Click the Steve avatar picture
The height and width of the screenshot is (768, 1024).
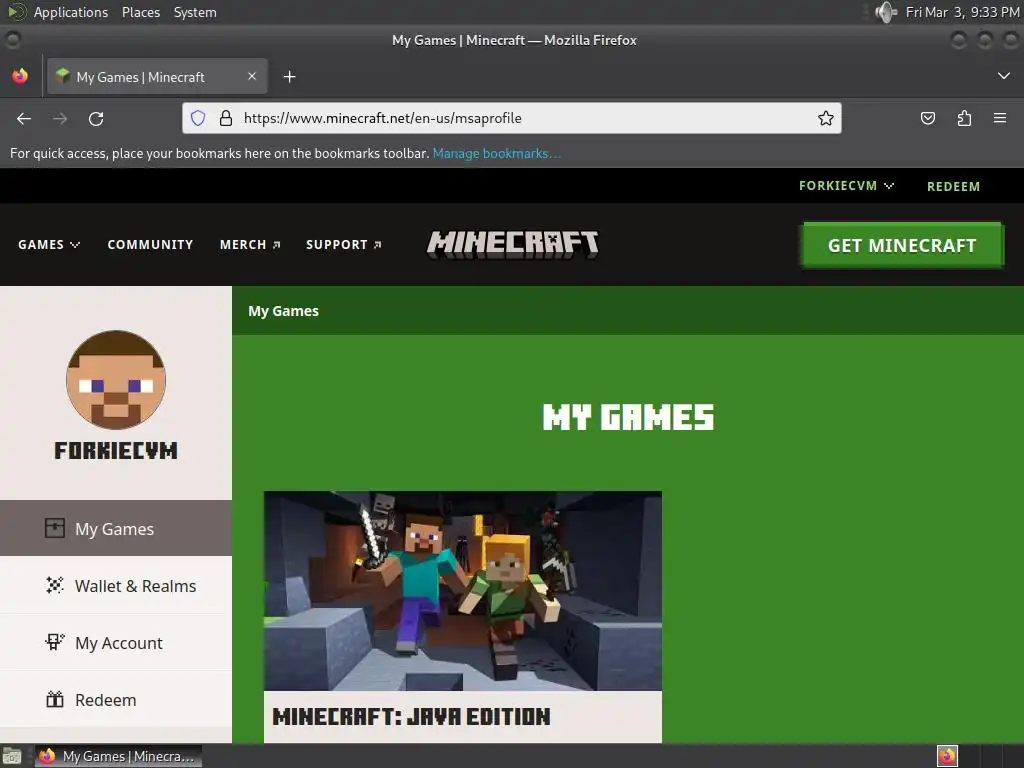[116, 379]
